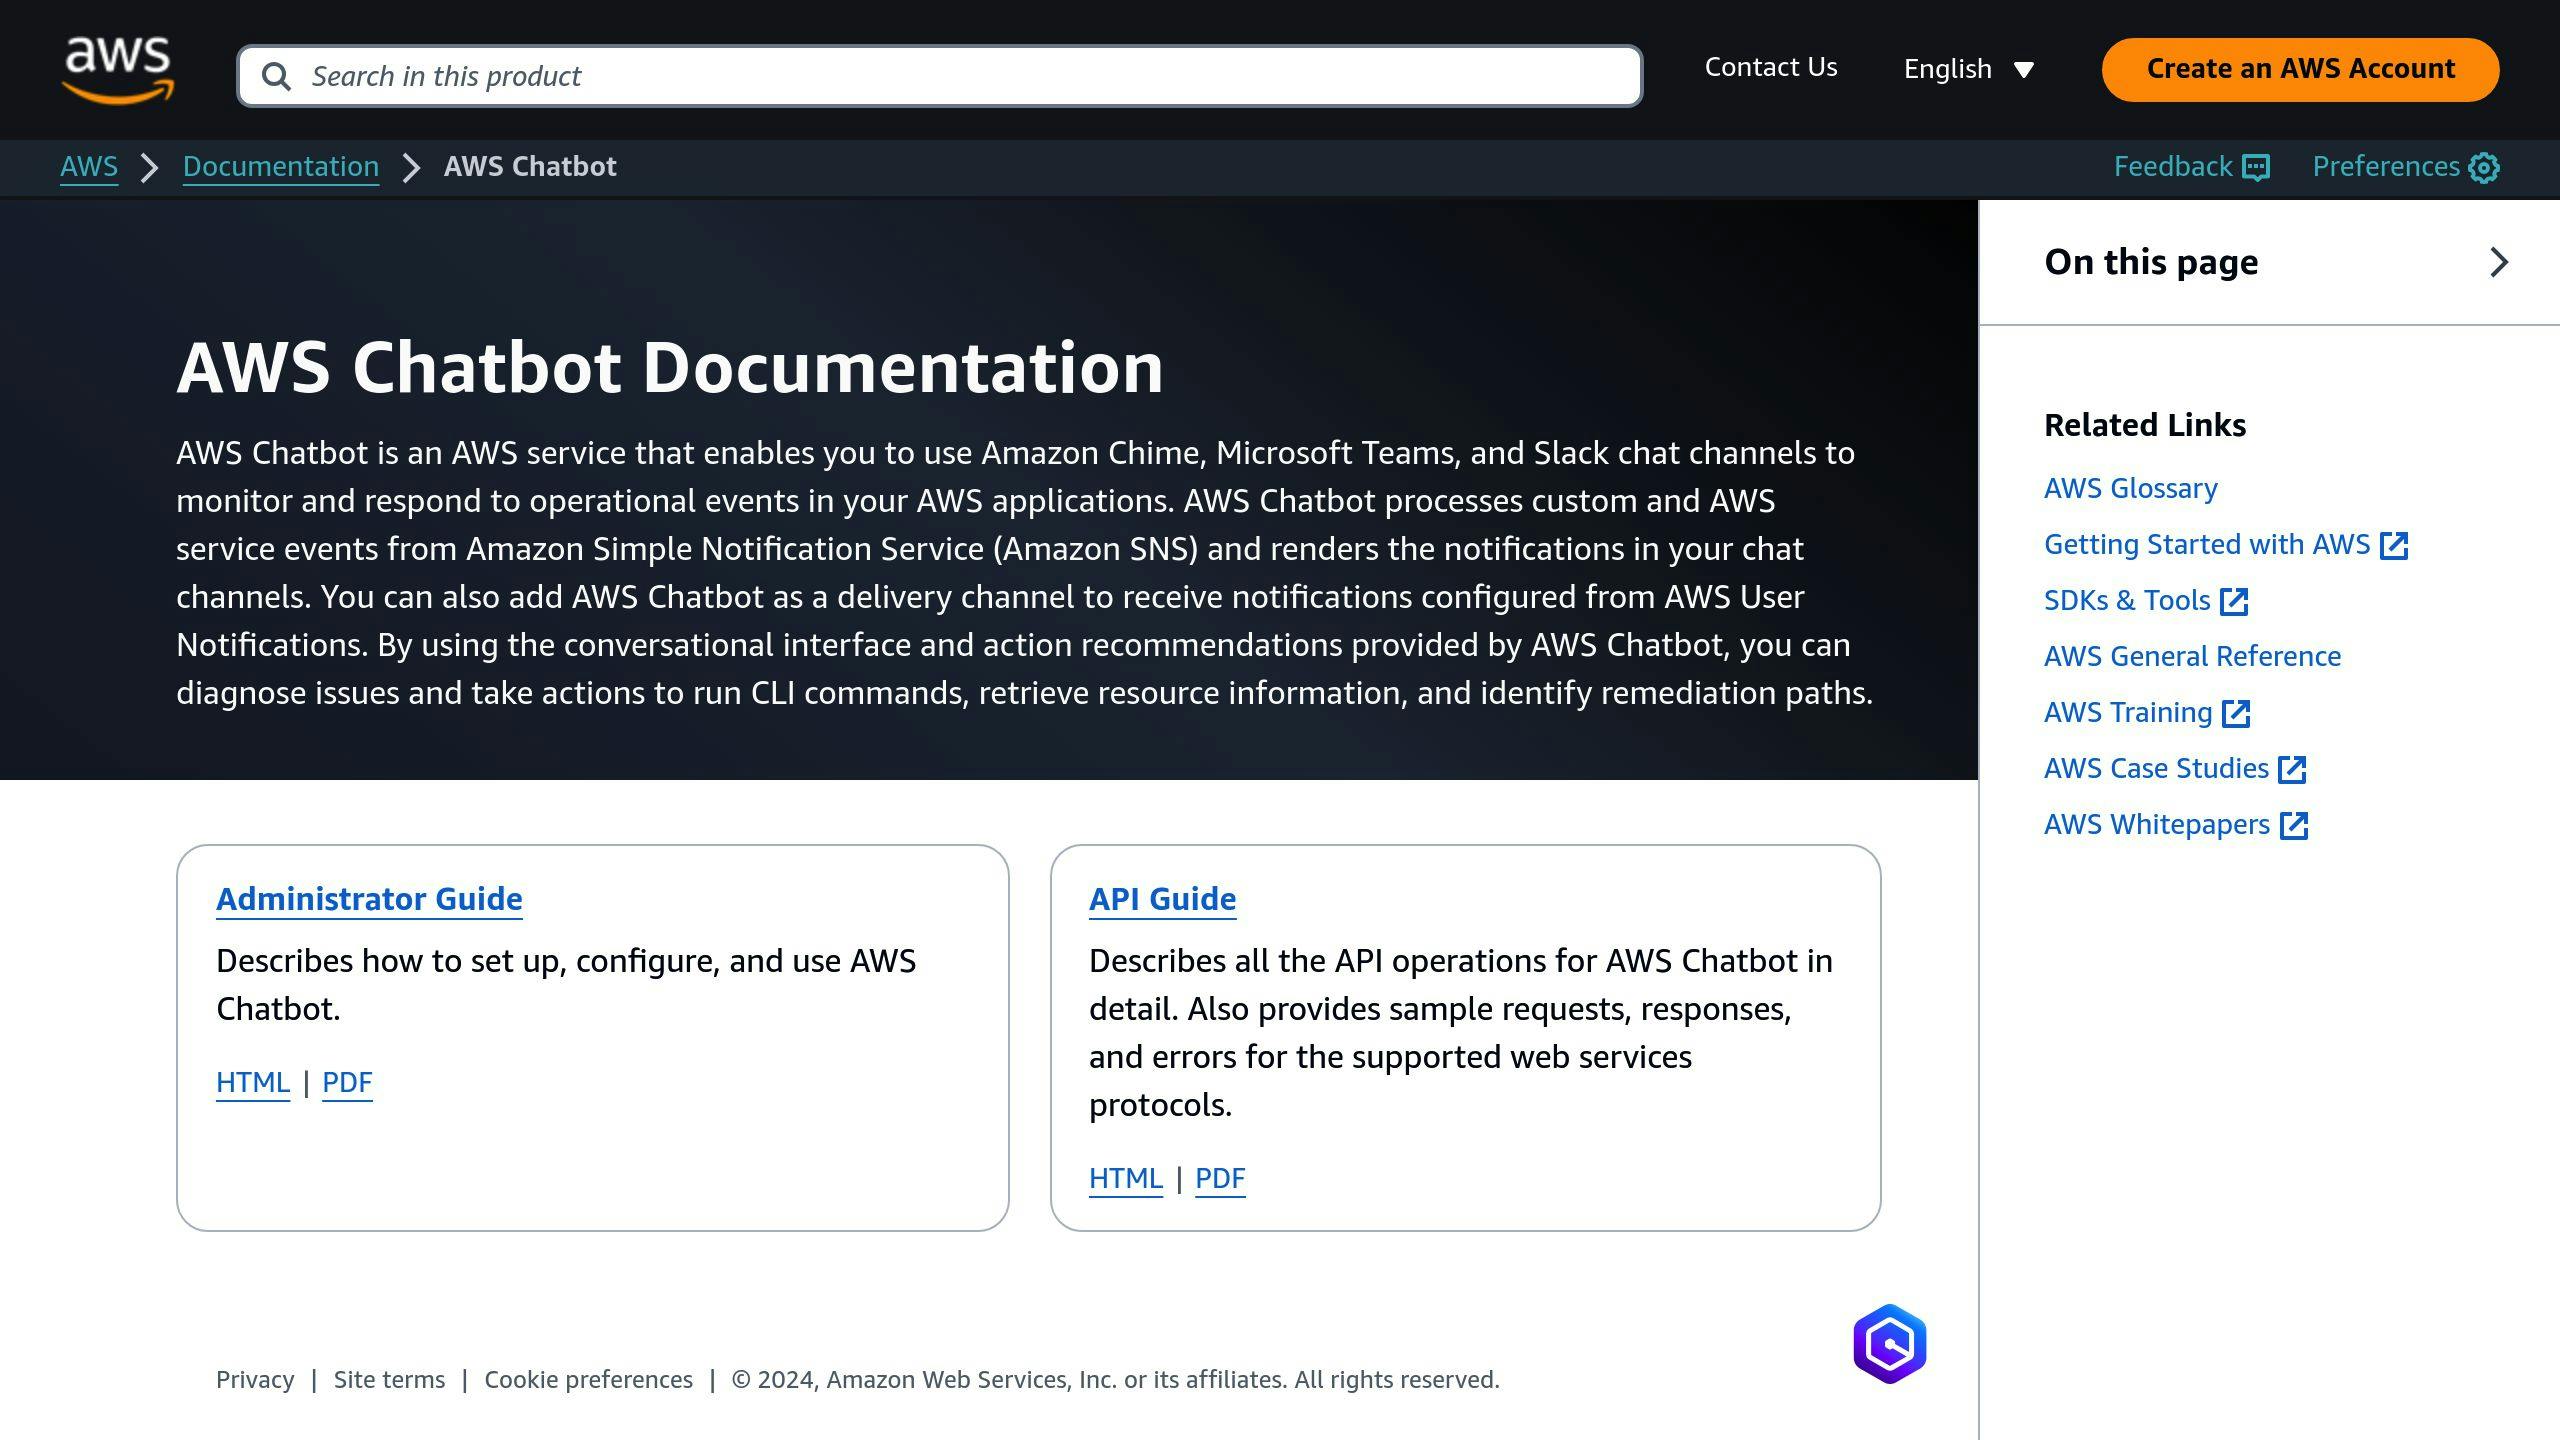Collapse the On this page panel chevron
Image resolution: width=2560 pixels, height=1440 pixels.
pyautogui.click(x=2498, y=262)
